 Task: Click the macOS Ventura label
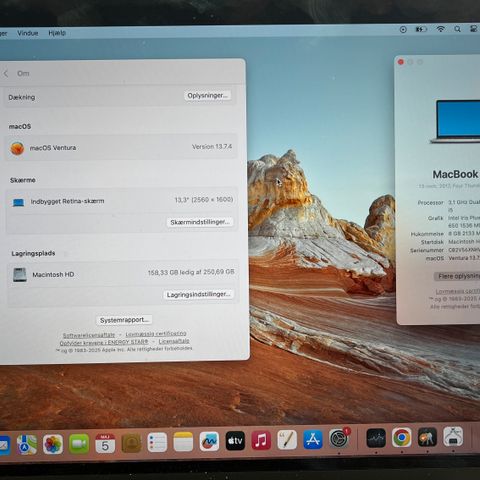click(x=53, y=148)
